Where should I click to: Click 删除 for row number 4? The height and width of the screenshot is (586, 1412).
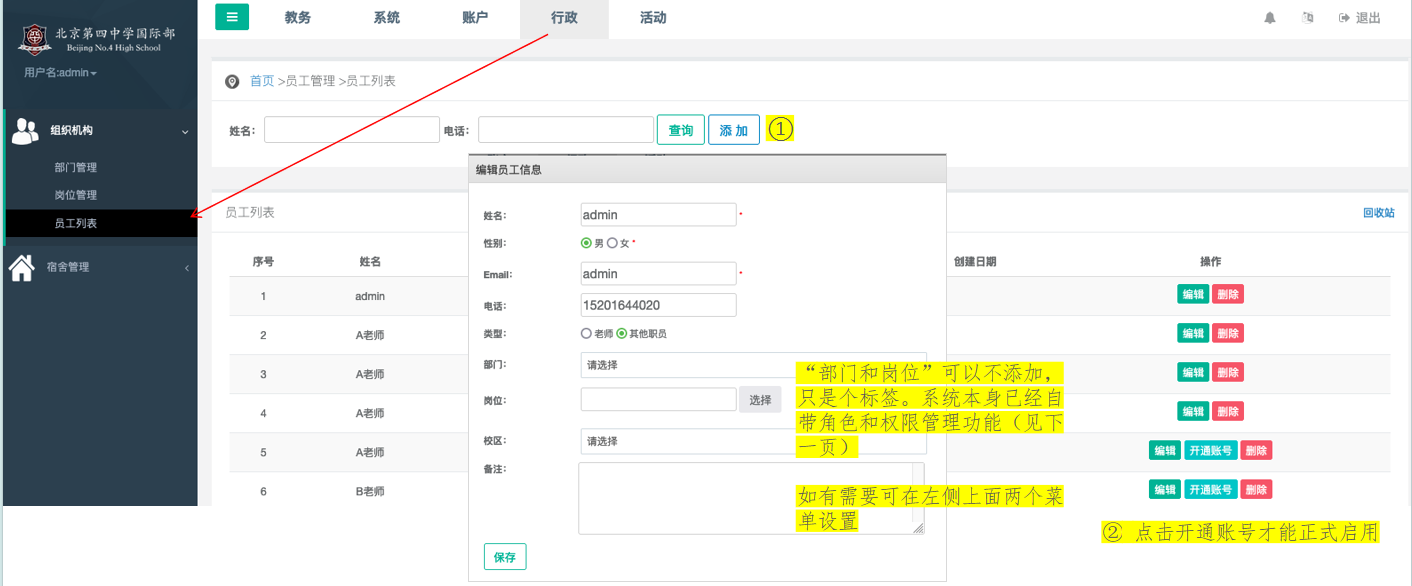1228,411
